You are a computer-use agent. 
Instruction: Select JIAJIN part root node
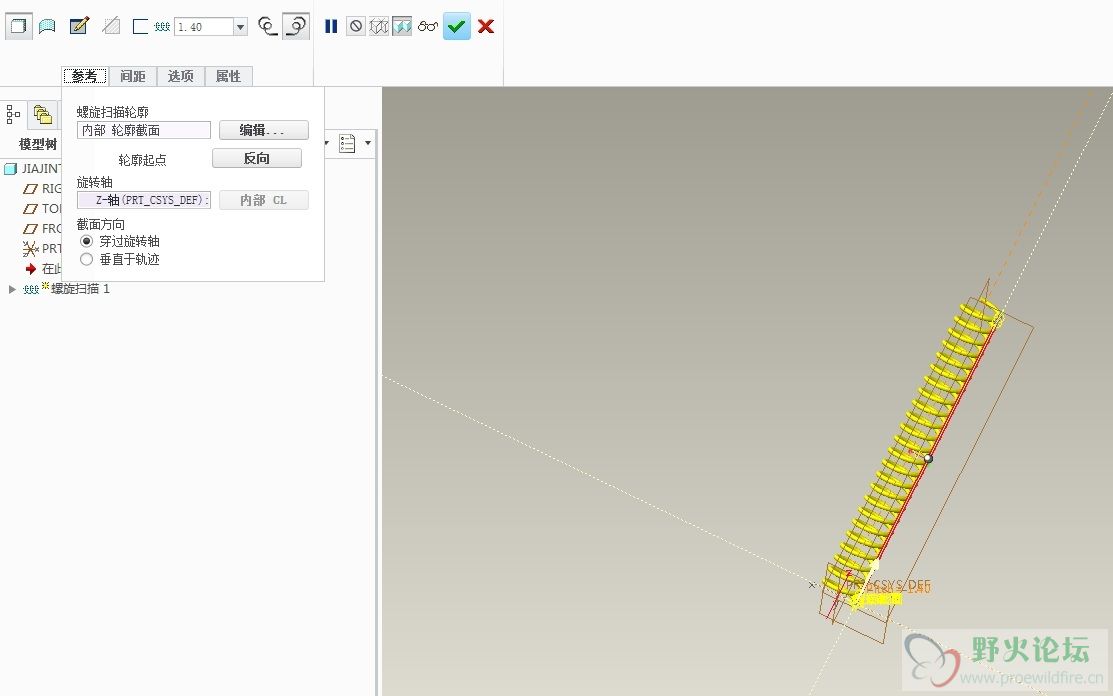click(33, 169)
